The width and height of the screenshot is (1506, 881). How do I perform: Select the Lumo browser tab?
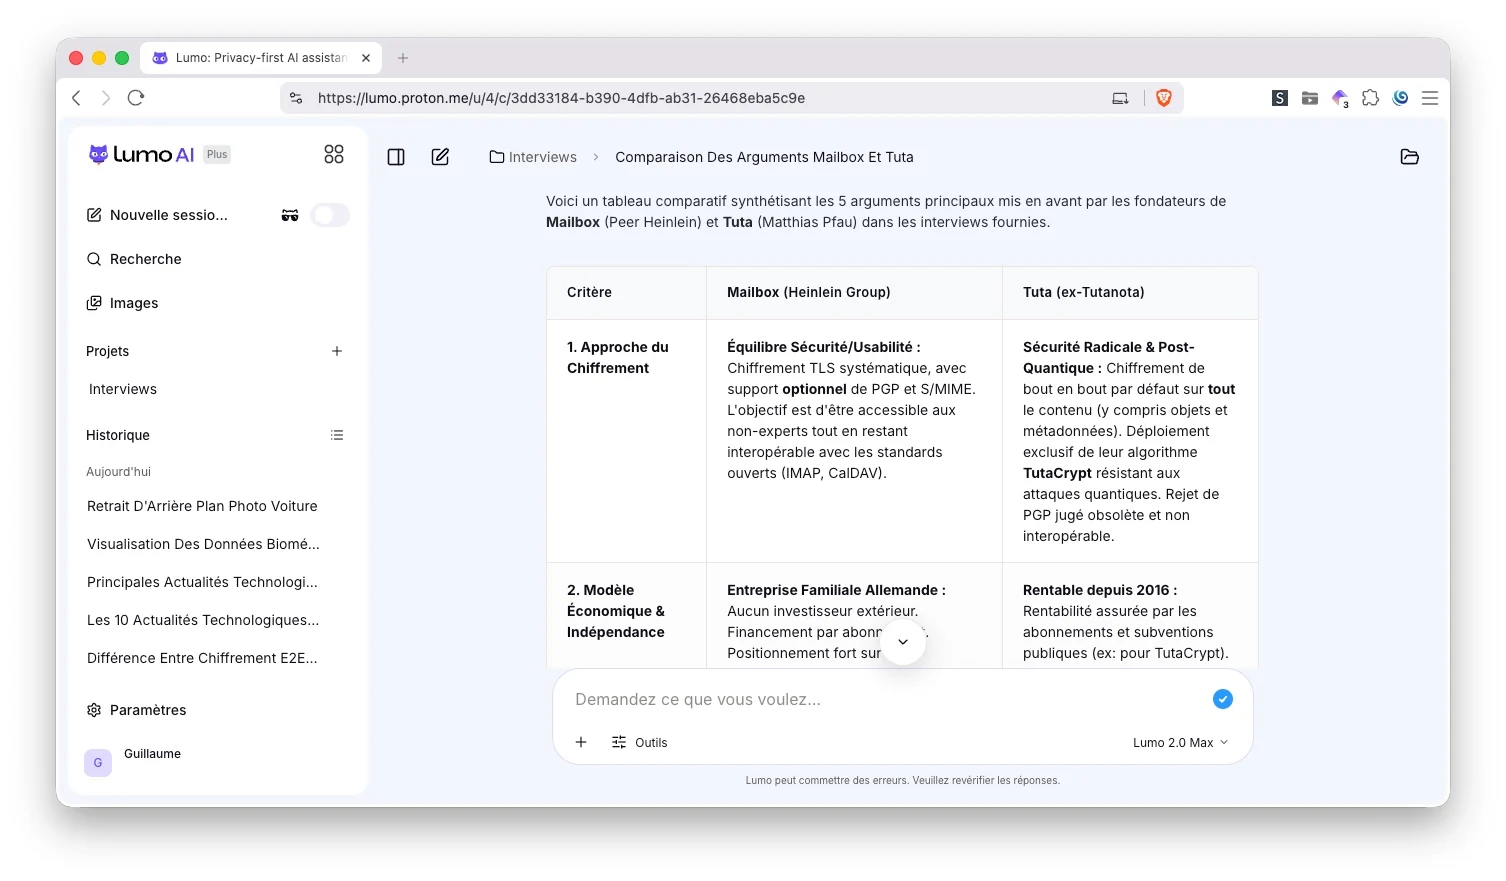point(260,58)
